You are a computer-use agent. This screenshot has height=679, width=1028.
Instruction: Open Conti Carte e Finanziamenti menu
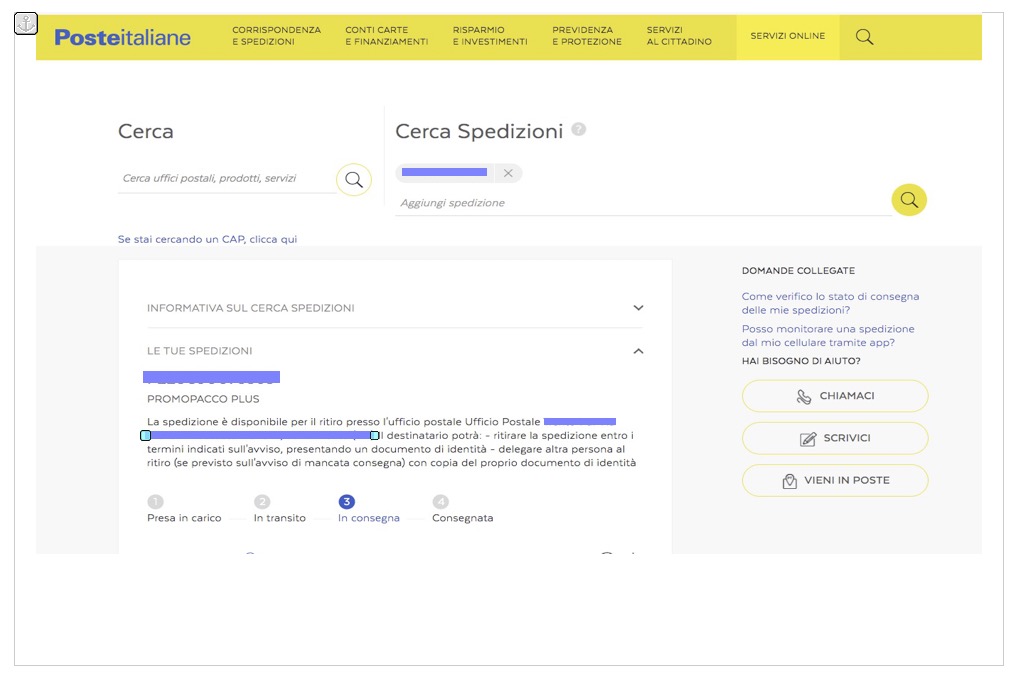[386, 36]
